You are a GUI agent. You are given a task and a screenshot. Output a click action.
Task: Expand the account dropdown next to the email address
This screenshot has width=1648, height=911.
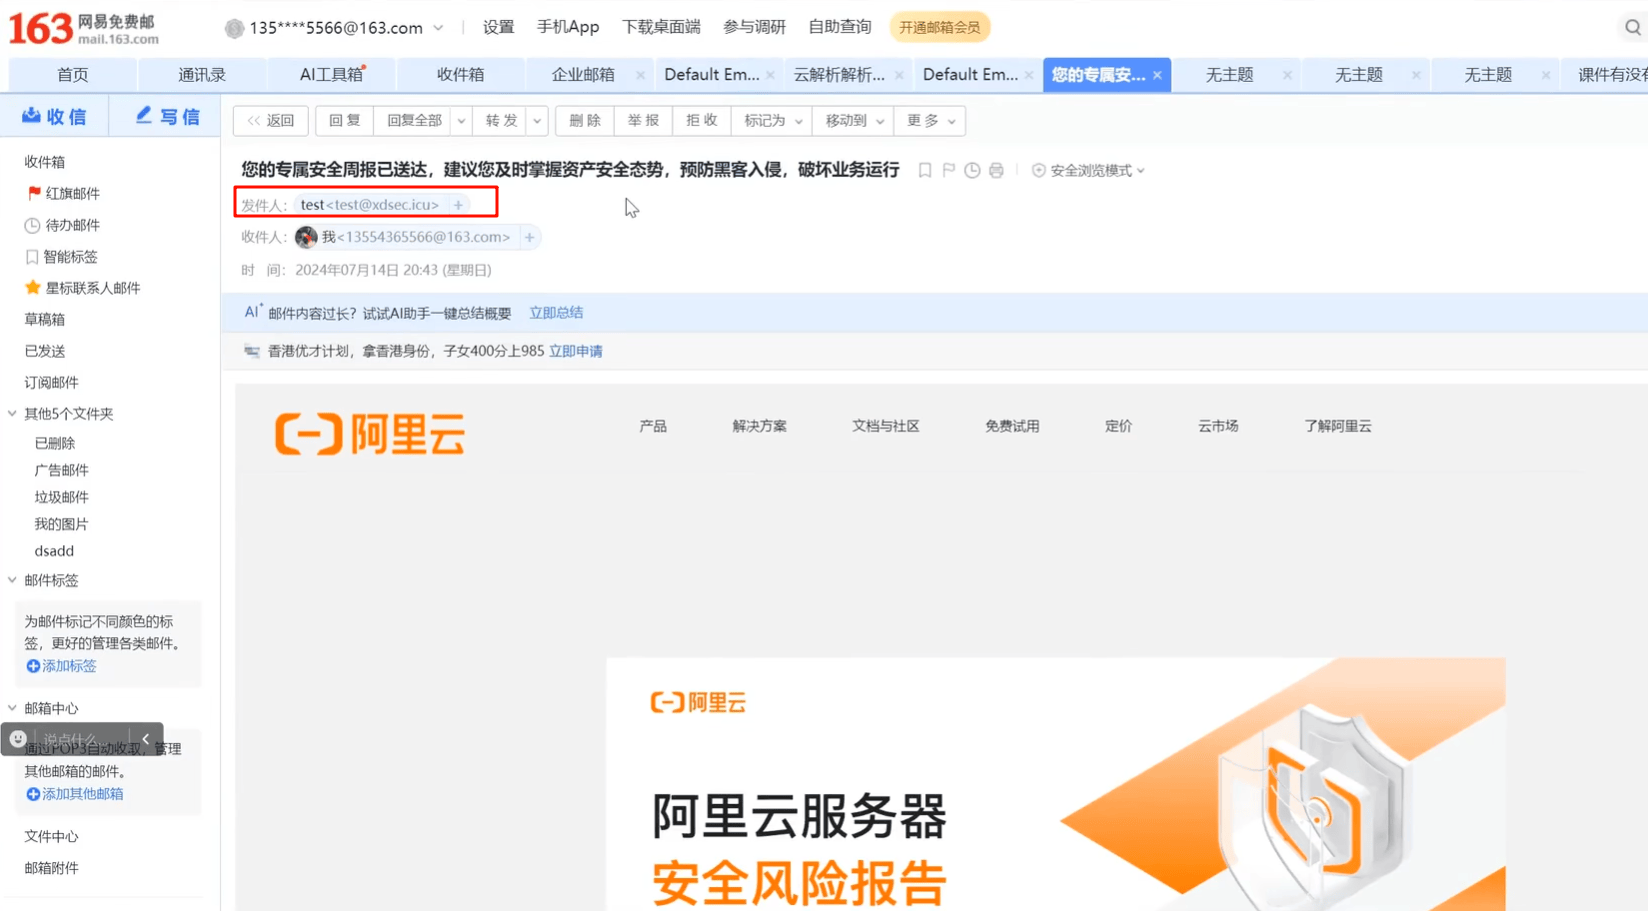[438, 28]
